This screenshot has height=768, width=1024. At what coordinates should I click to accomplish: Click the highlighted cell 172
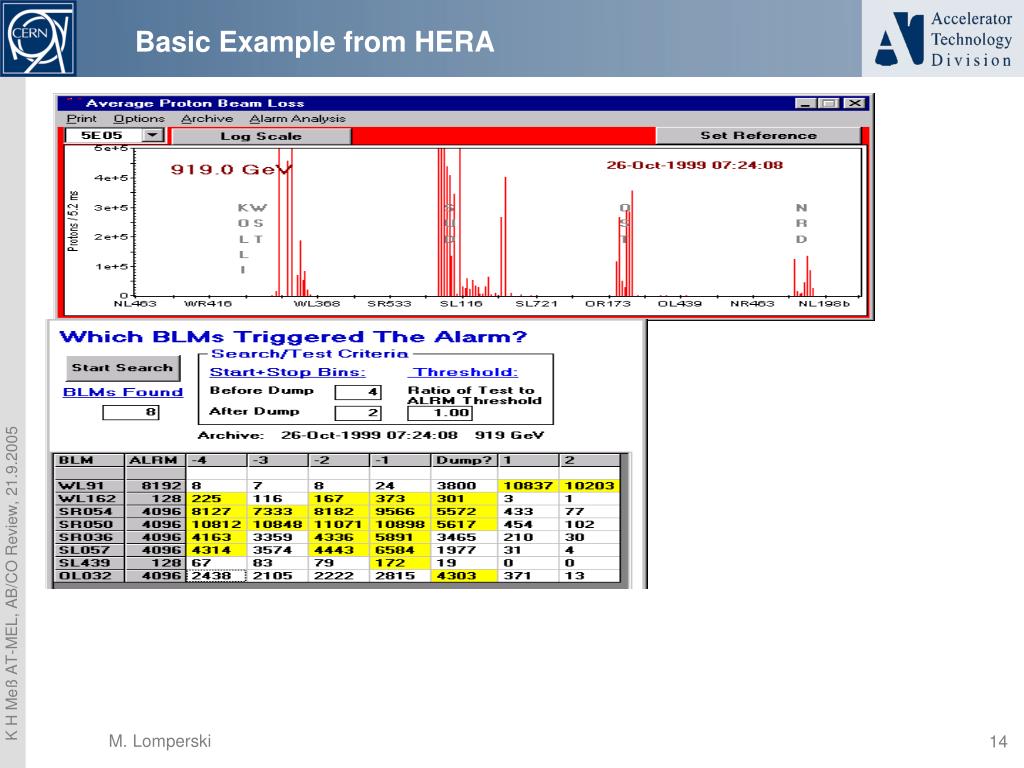400,563
